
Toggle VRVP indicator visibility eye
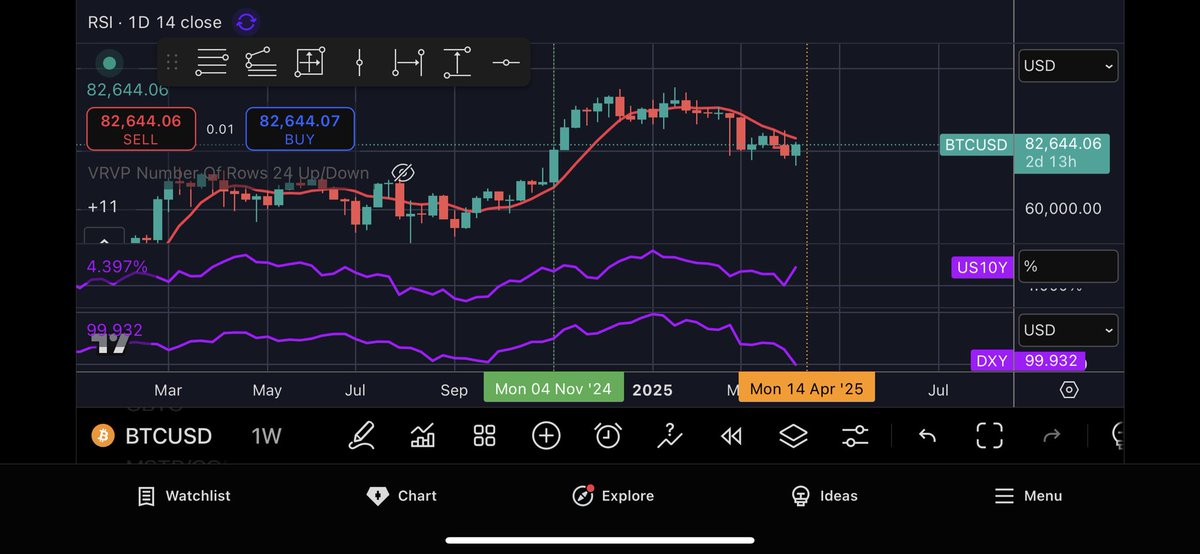pos(402,173)
